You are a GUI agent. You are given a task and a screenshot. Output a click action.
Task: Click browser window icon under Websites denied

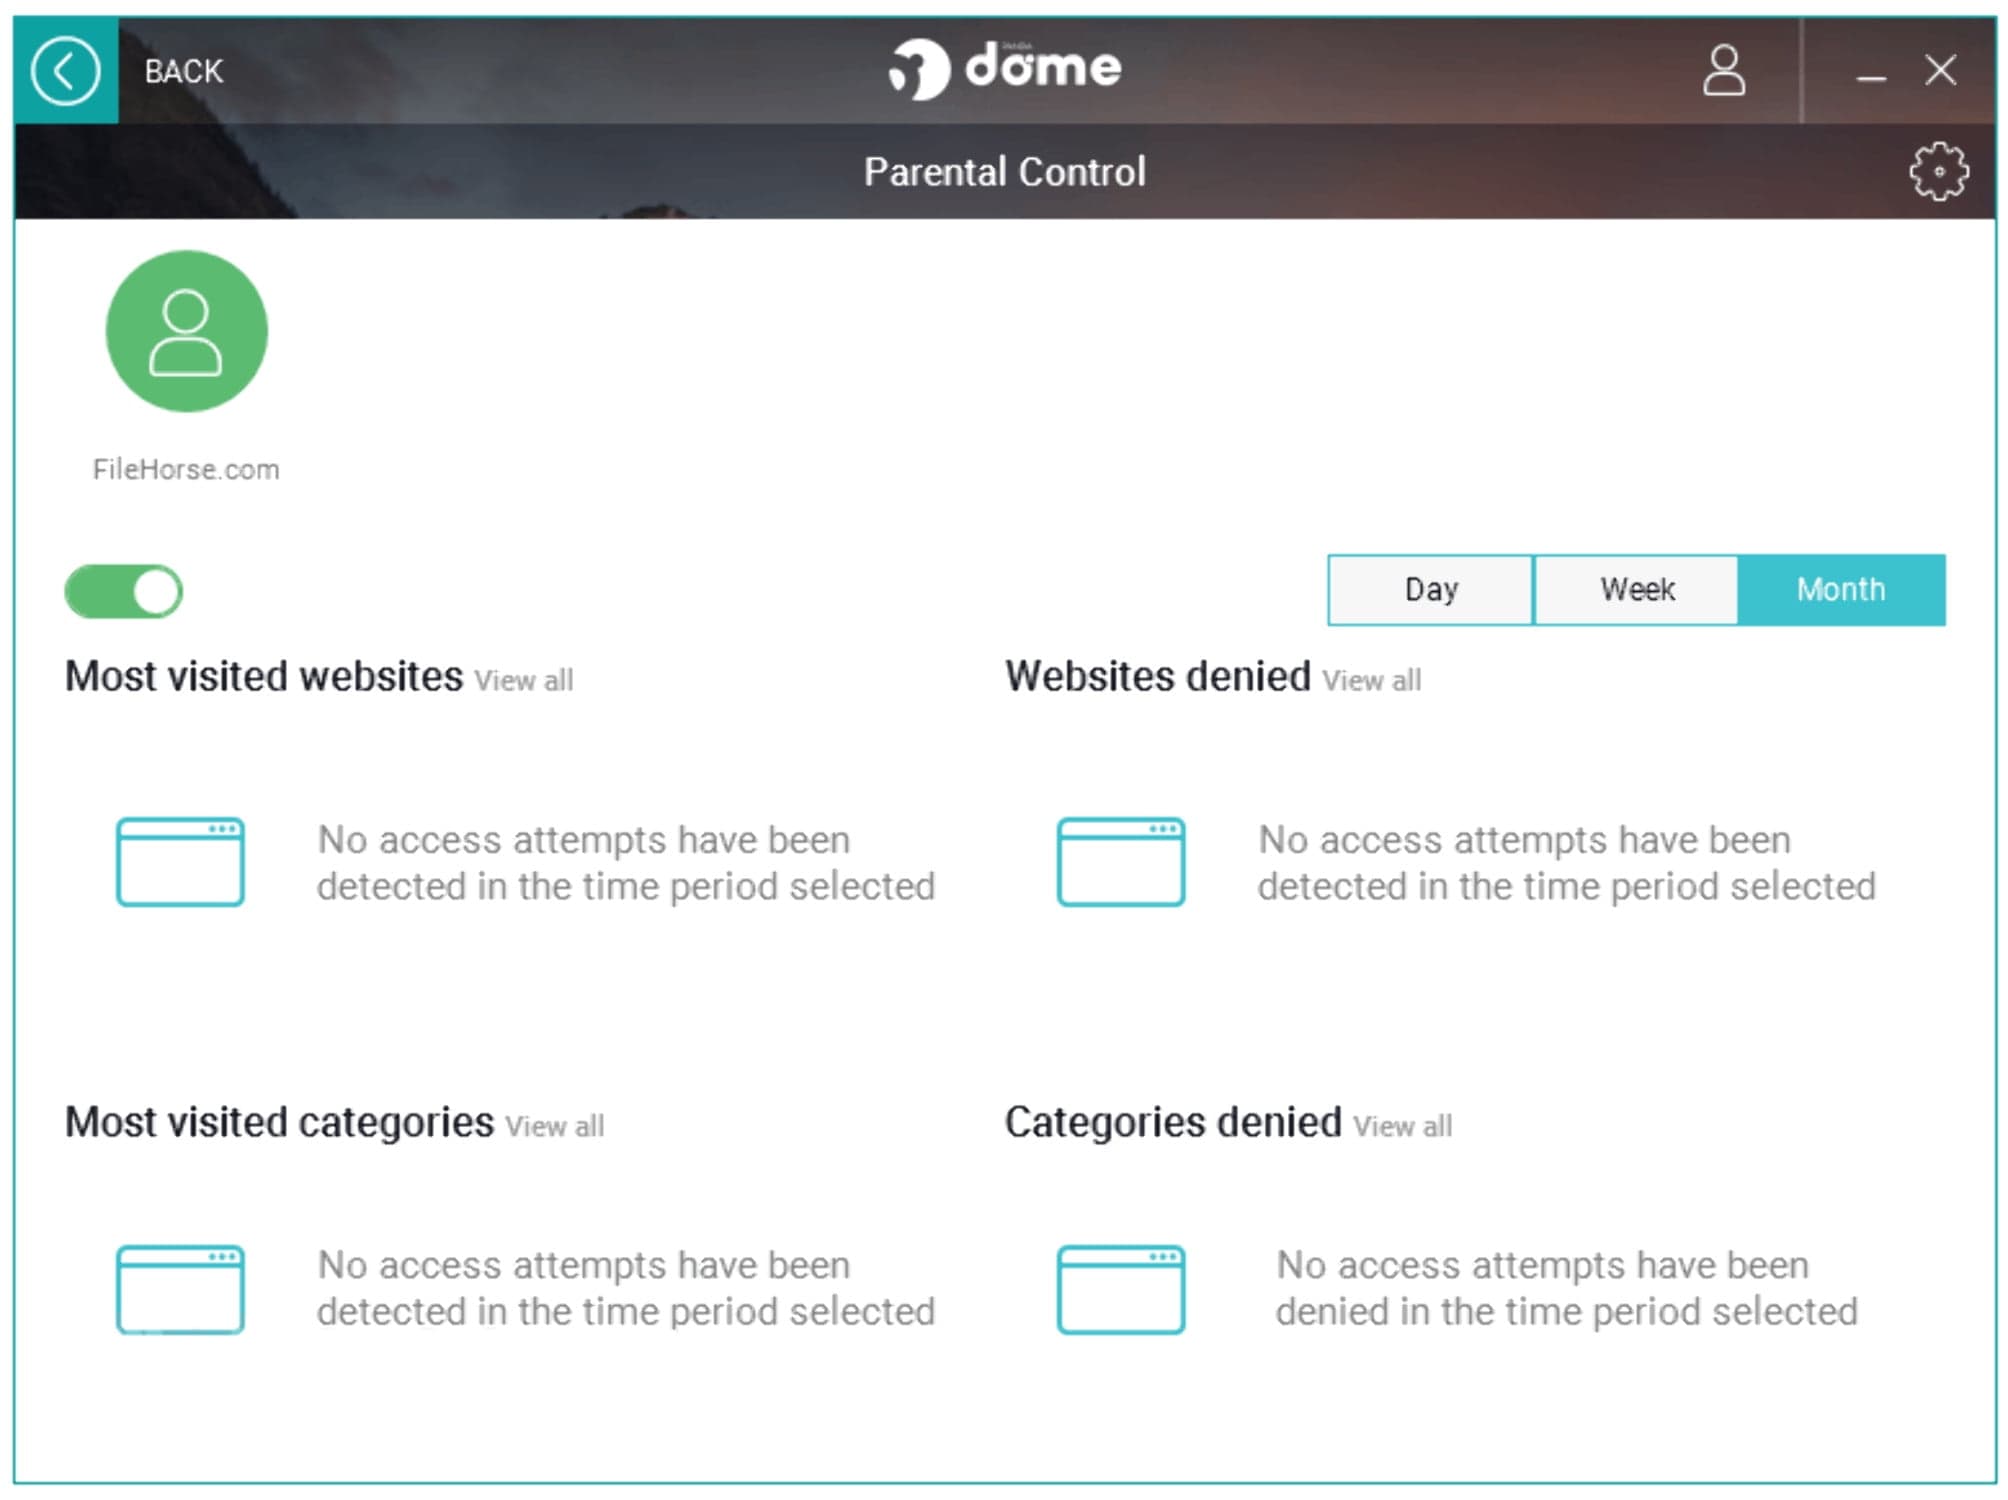point(1121,862)
